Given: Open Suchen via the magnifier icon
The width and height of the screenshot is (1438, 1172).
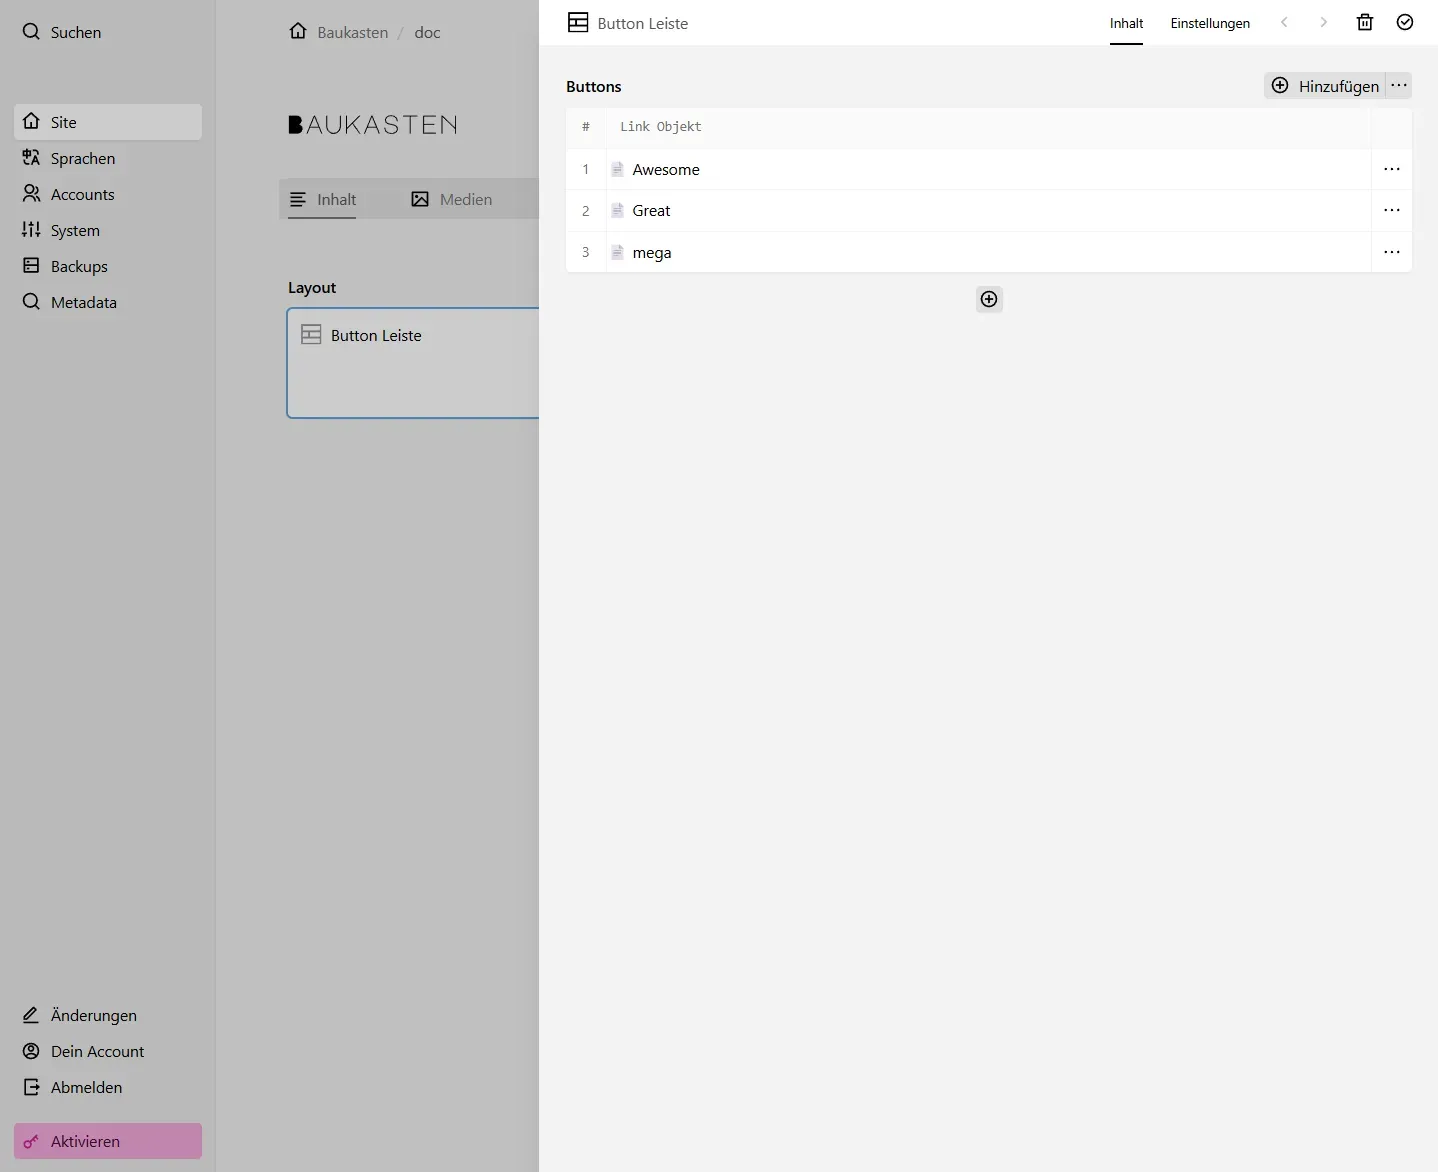Looking at the screenshot, I should pyautogui.click(x=63, y=32).
